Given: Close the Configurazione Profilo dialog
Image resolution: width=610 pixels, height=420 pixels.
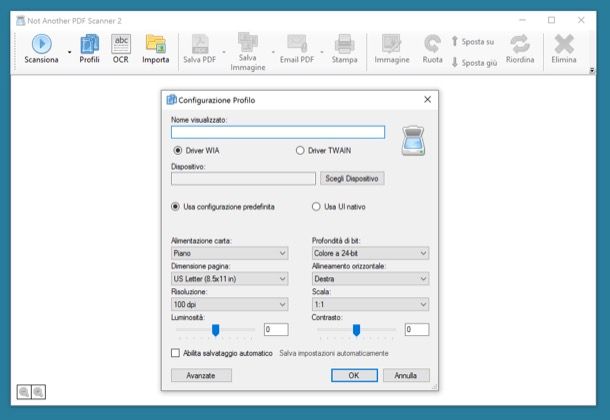Looking at the screenshot, I should tap(428, 100).
